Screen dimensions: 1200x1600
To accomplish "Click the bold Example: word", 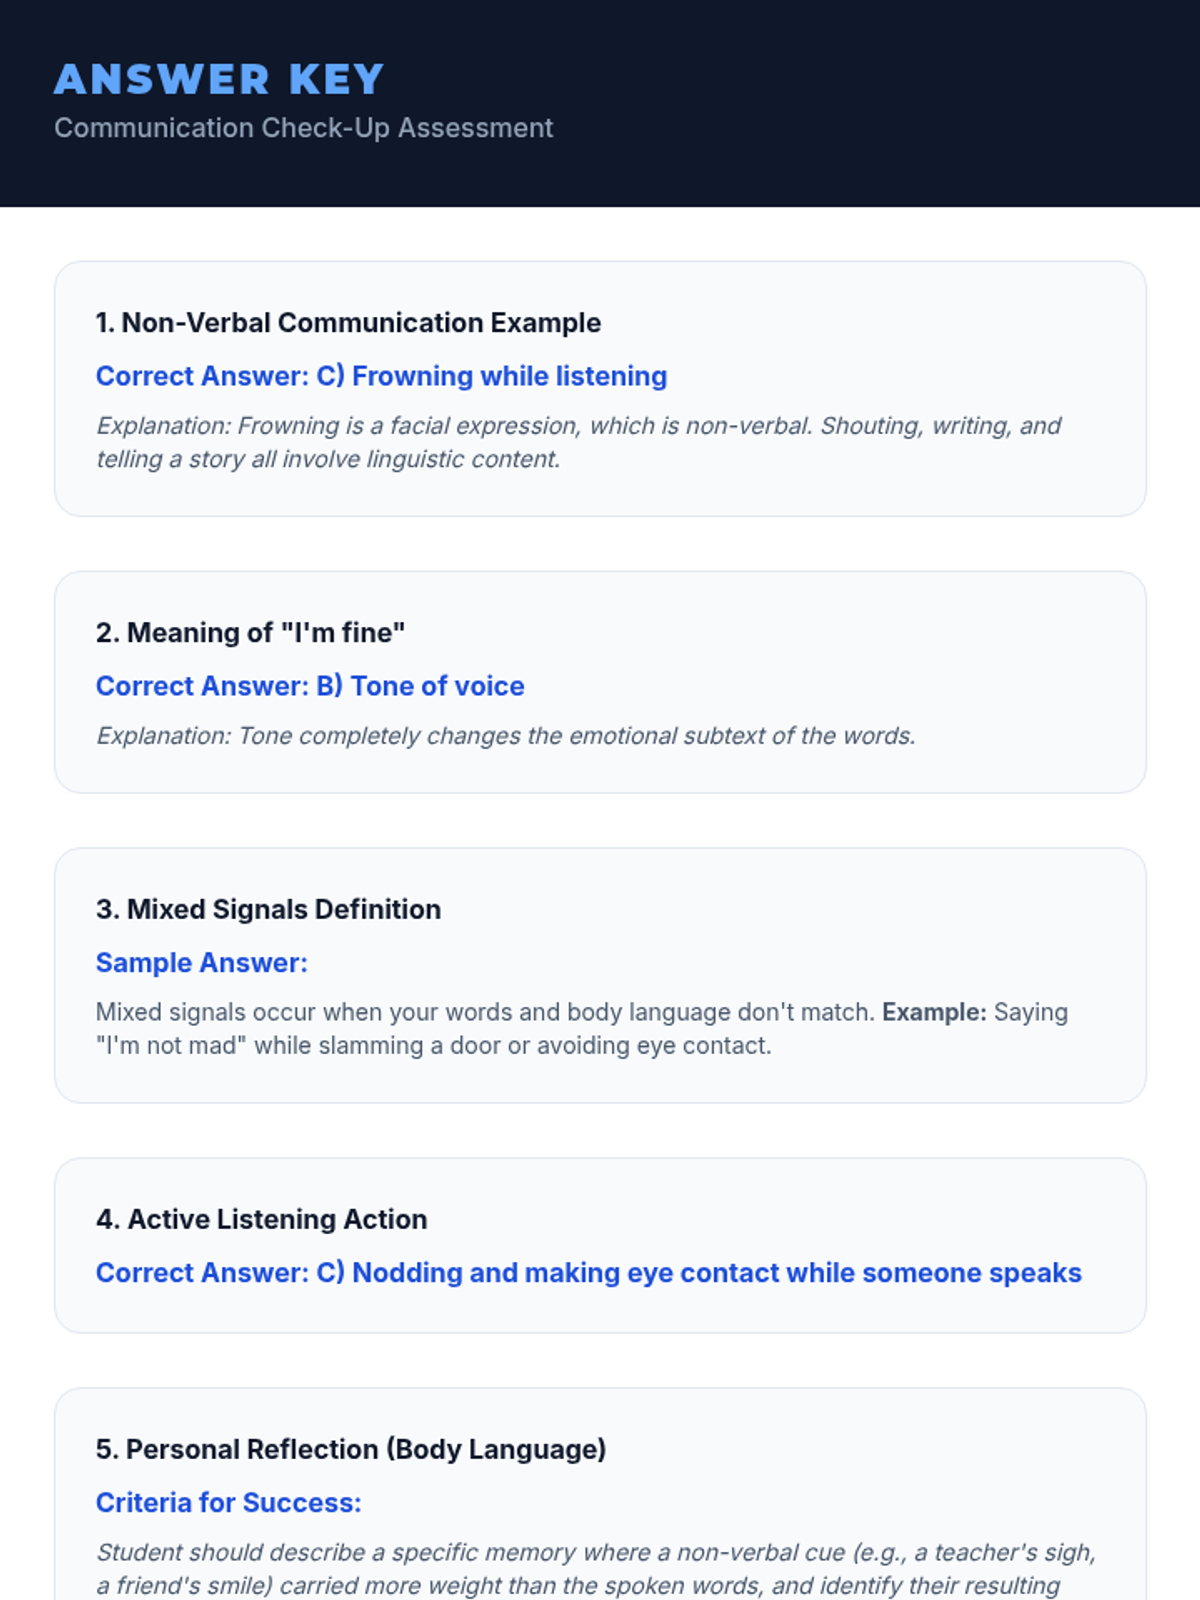I will point(933,1012).
